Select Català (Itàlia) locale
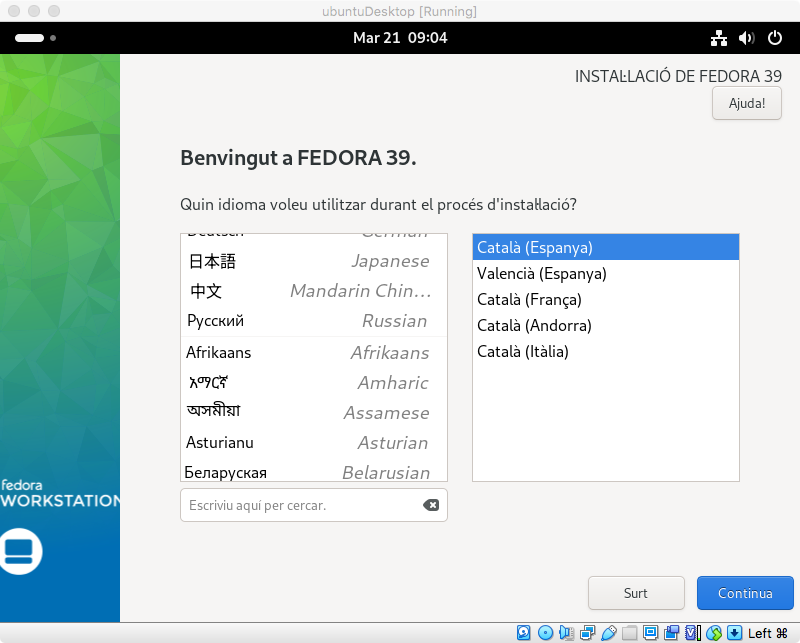 606,352
